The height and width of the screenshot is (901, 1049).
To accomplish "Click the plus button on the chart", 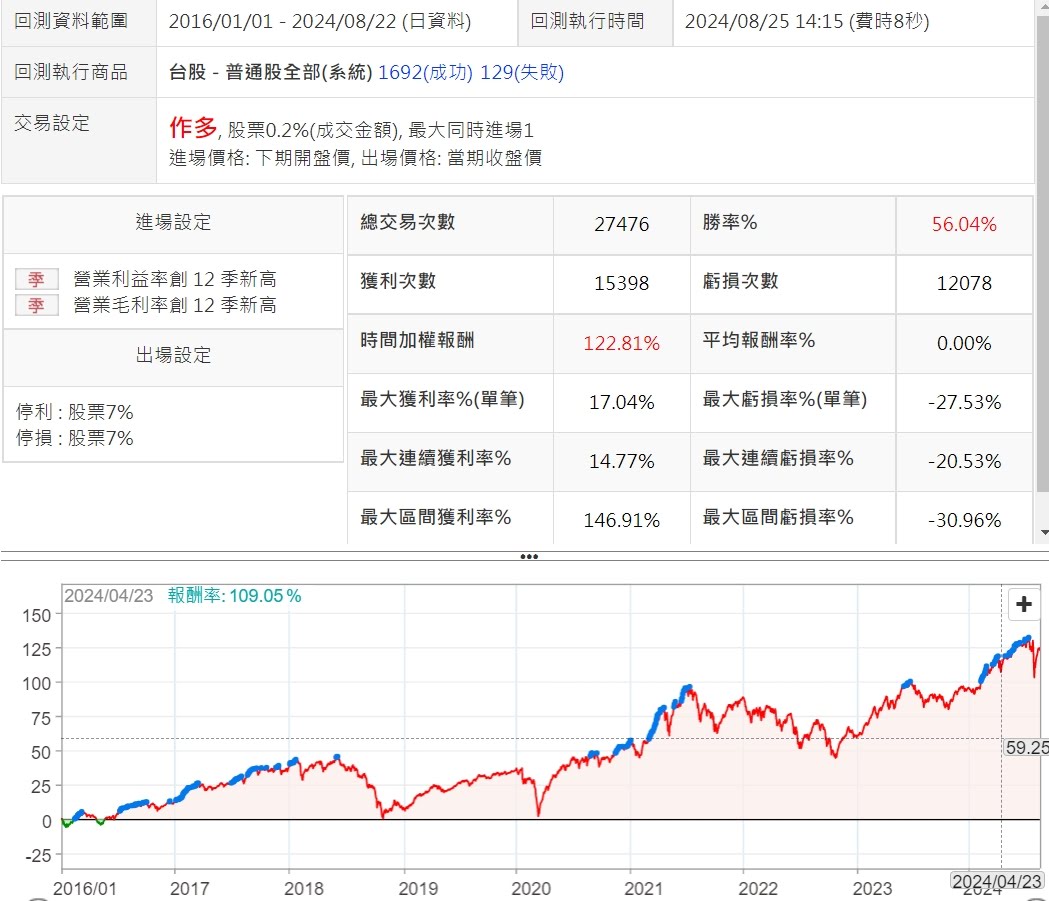I will [1023, 604].
